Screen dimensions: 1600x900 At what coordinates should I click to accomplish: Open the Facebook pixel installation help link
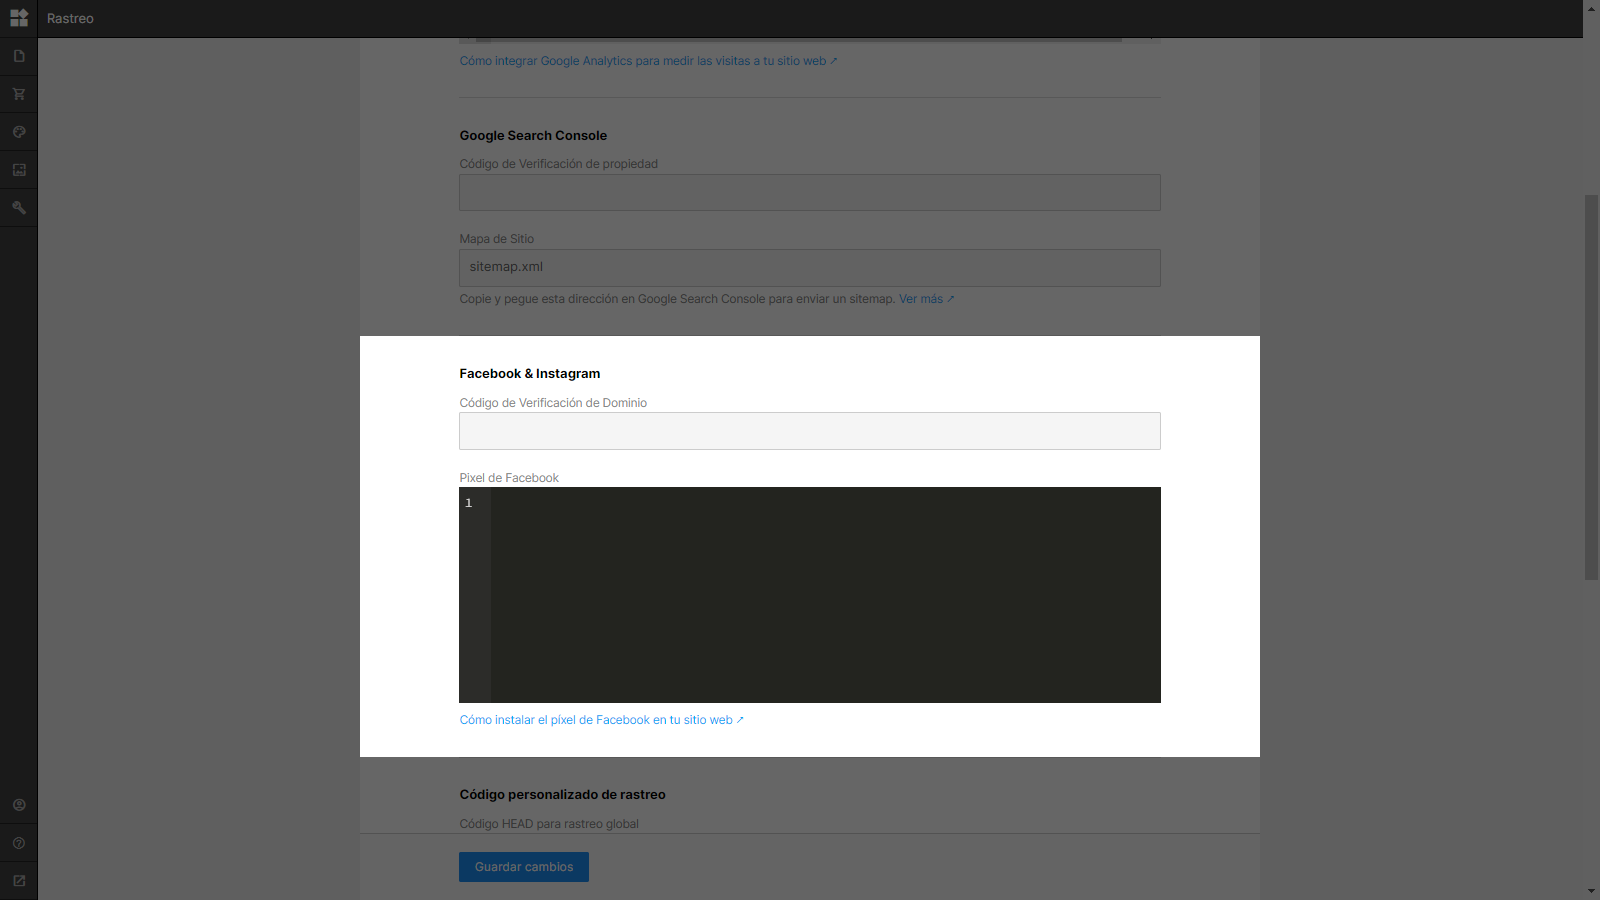click(x=601, y=720)
